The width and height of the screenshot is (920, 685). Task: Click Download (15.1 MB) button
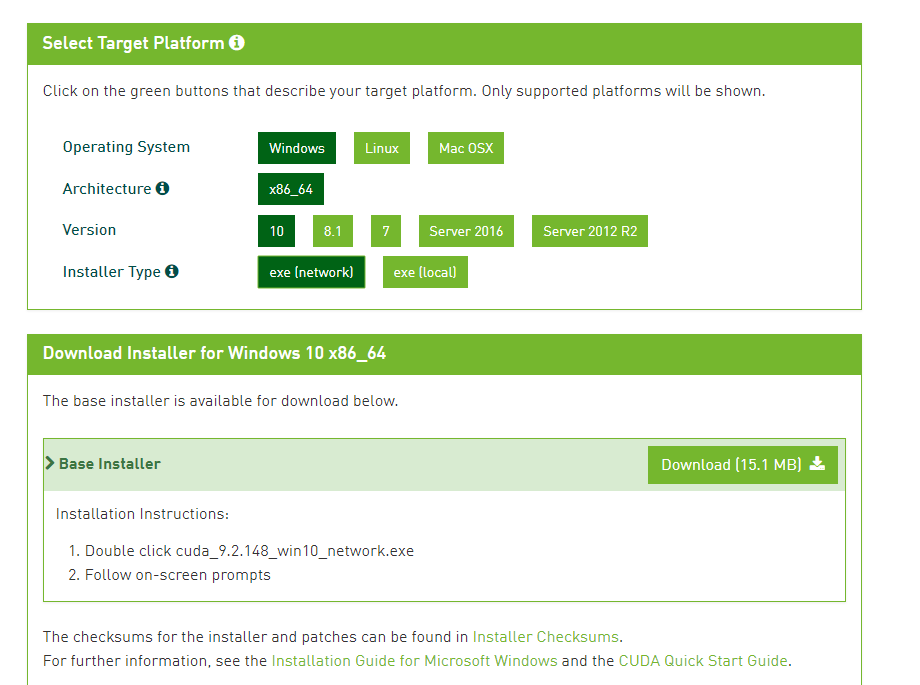[x=743, y=465]
